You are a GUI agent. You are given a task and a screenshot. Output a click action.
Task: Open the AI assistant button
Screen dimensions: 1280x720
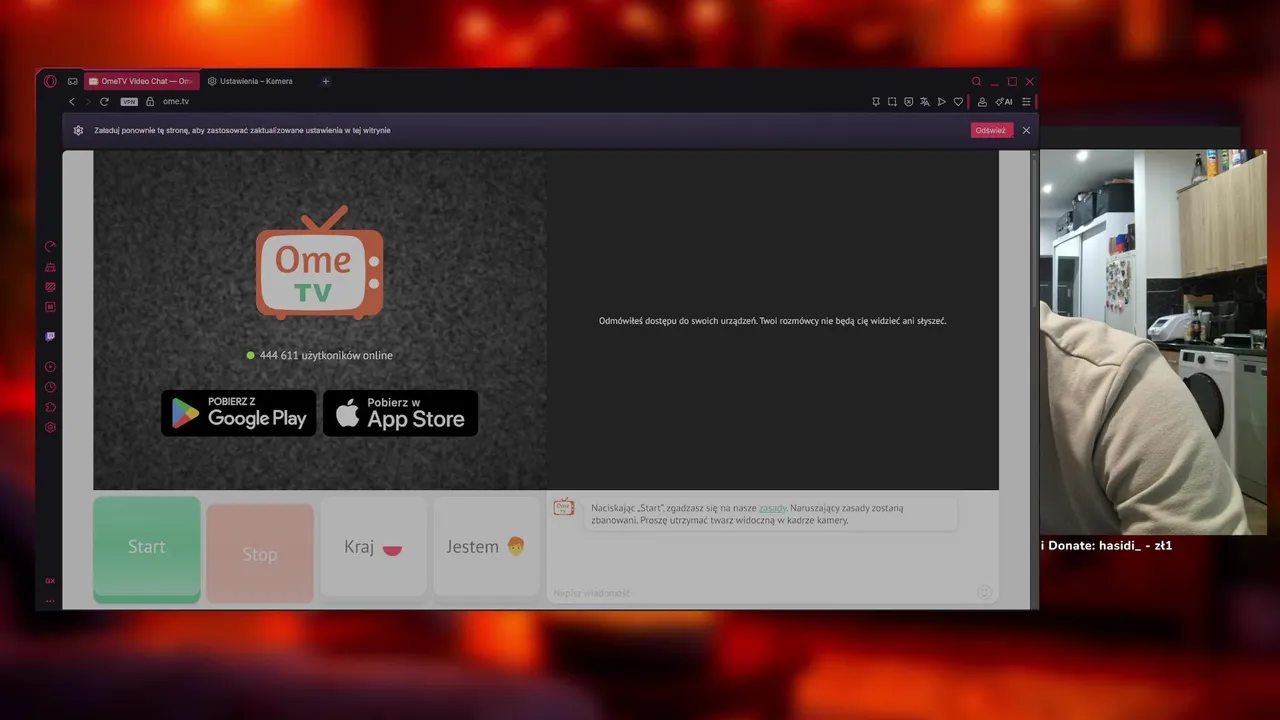[1004, 101]
